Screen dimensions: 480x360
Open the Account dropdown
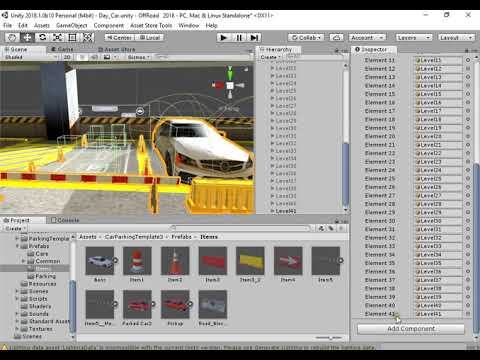pos(368,37)
